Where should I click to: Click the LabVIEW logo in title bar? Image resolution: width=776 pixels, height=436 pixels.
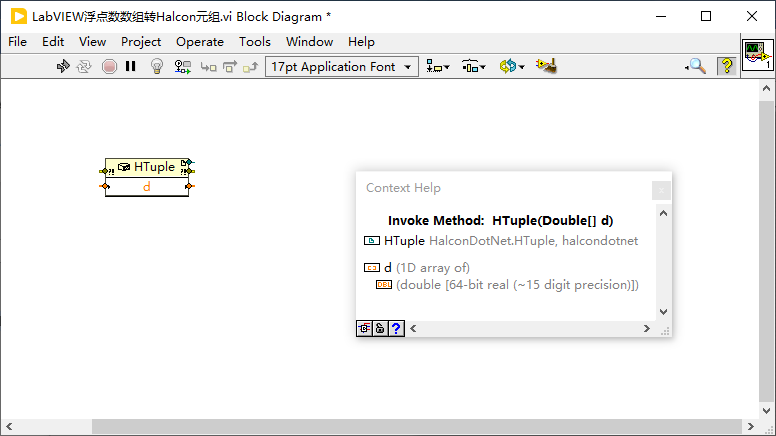pyautogui.click(x=18, y=16)
